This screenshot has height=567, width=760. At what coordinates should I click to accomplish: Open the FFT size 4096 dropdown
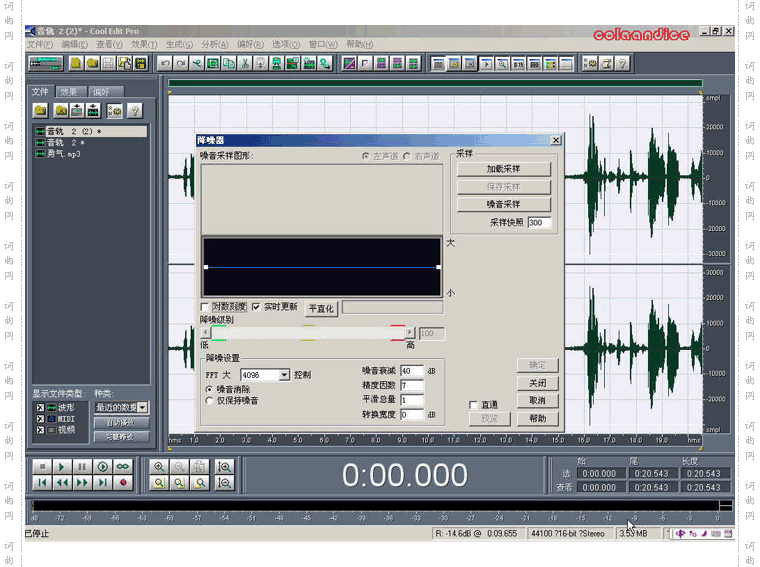click(x=285, y=375)
